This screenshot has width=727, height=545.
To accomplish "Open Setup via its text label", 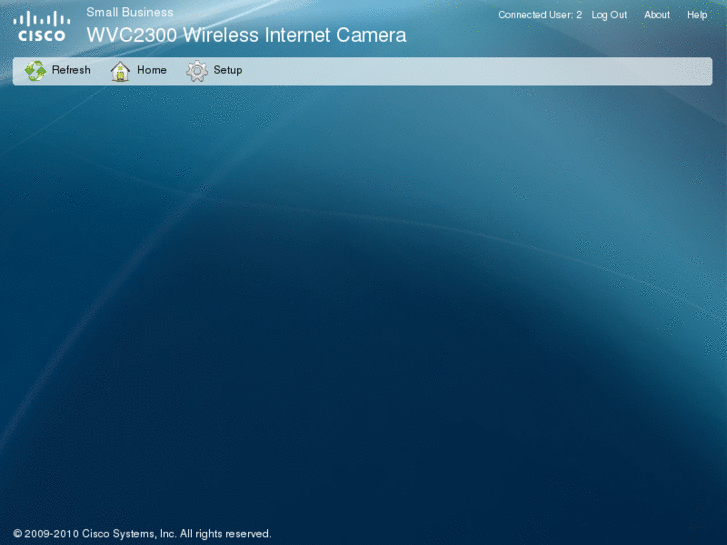I will [228, 71].
